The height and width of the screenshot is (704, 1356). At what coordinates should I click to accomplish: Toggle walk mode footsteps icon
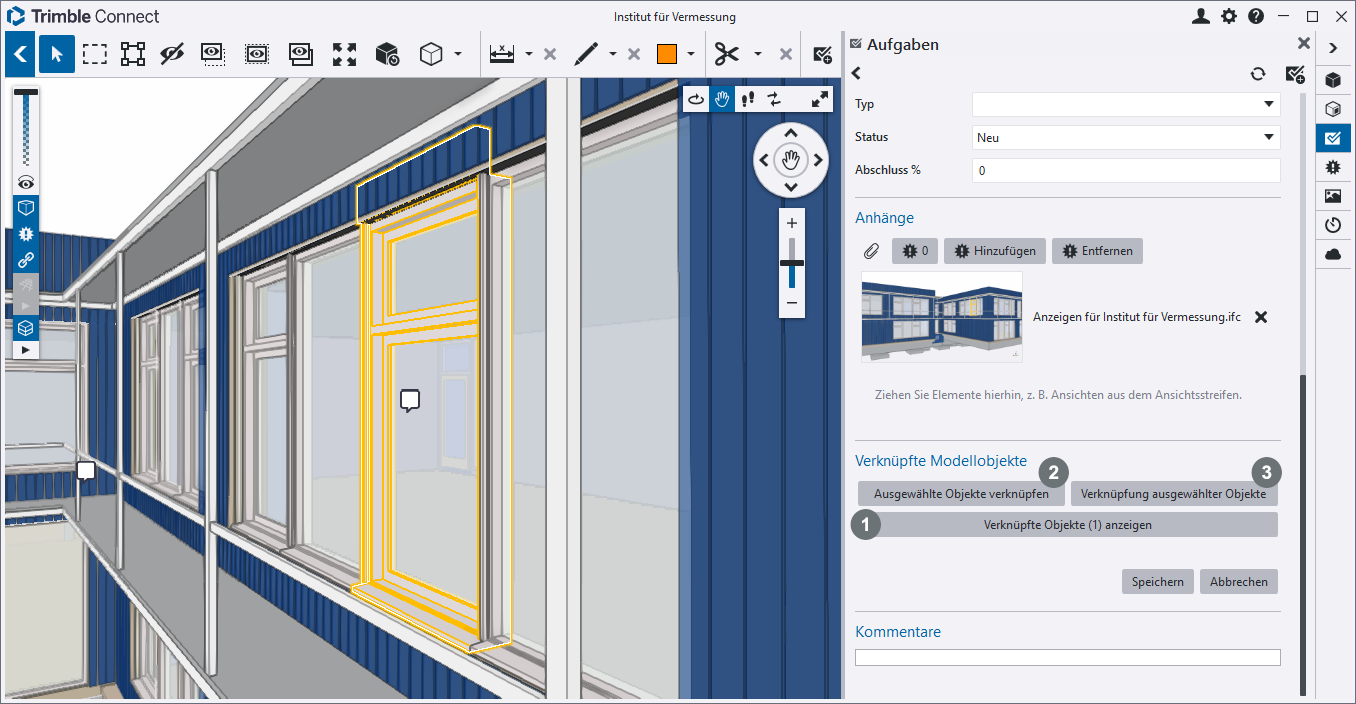click(747, 99)
